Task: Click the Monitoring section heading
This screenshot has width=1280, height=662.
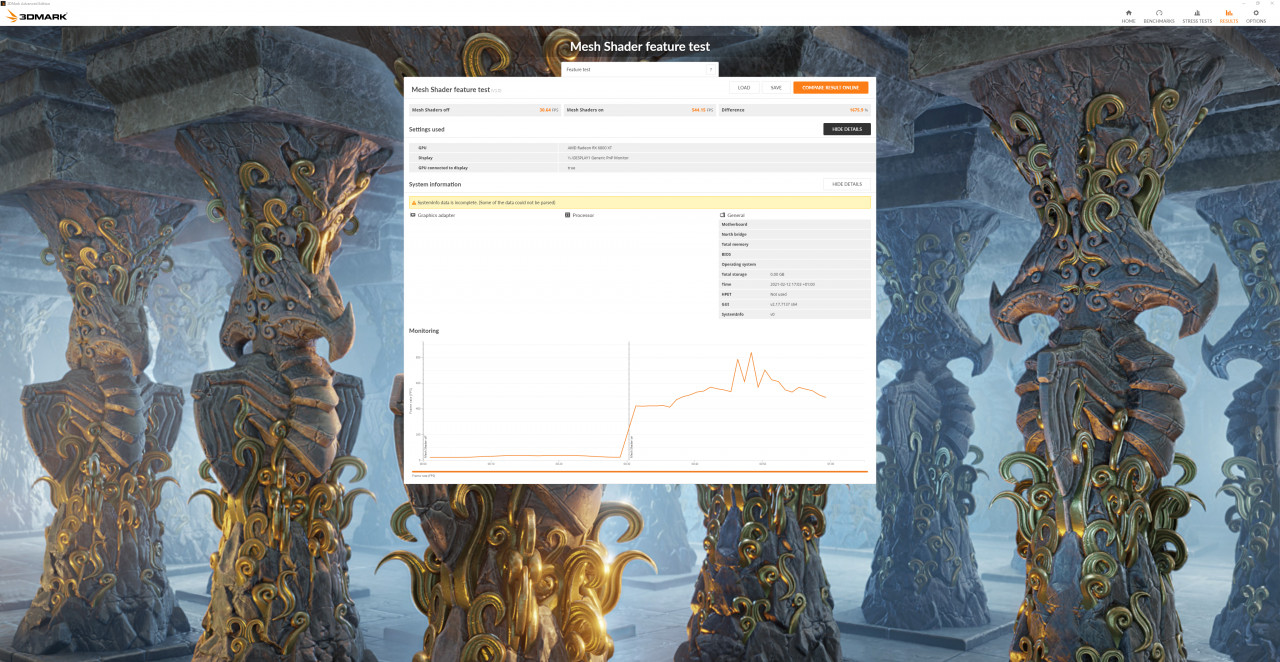Action: click(424, 331)
